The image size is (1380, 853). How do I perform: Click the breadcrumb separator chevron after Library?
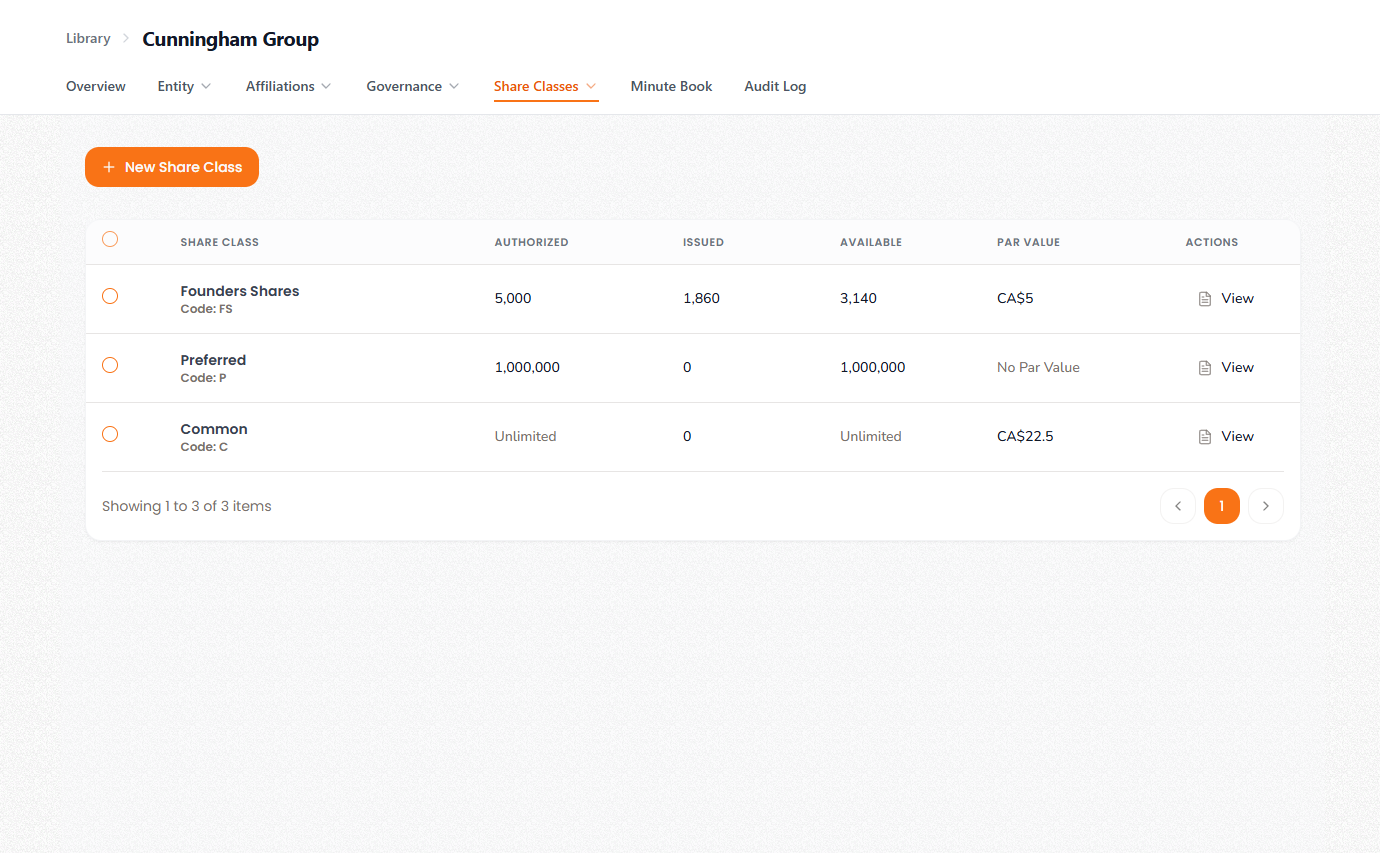pos(126,39)
